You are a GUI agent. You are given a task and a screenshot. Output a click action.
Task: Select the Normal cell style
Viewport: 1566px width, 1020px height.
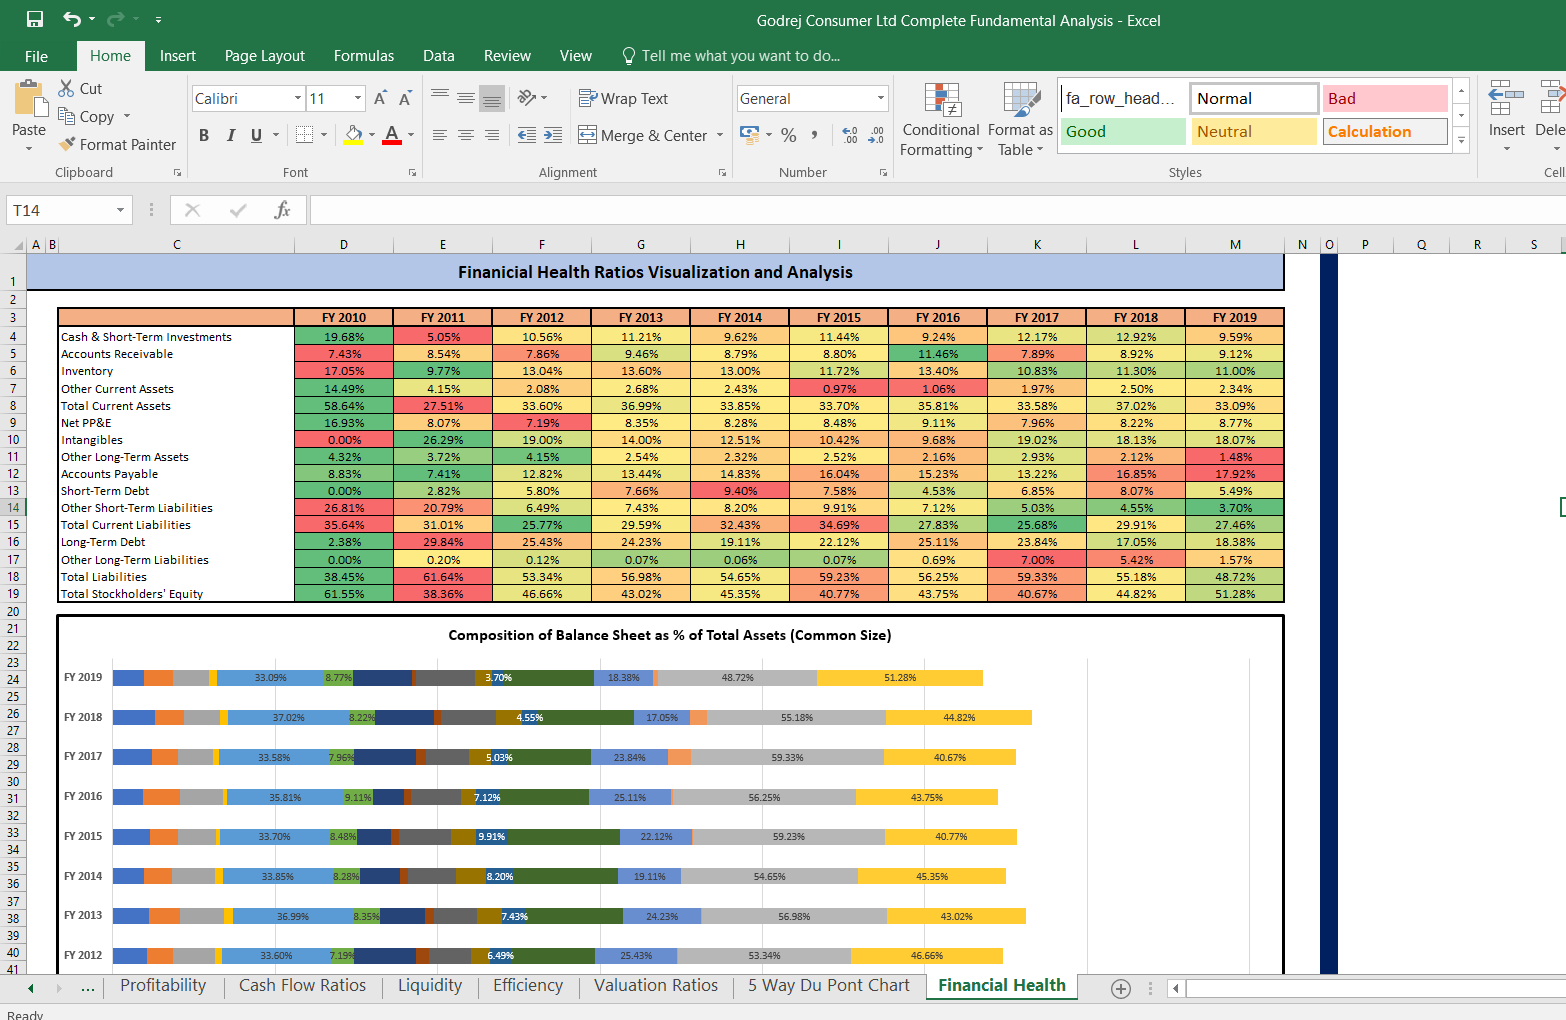(x=1254, y=98)
